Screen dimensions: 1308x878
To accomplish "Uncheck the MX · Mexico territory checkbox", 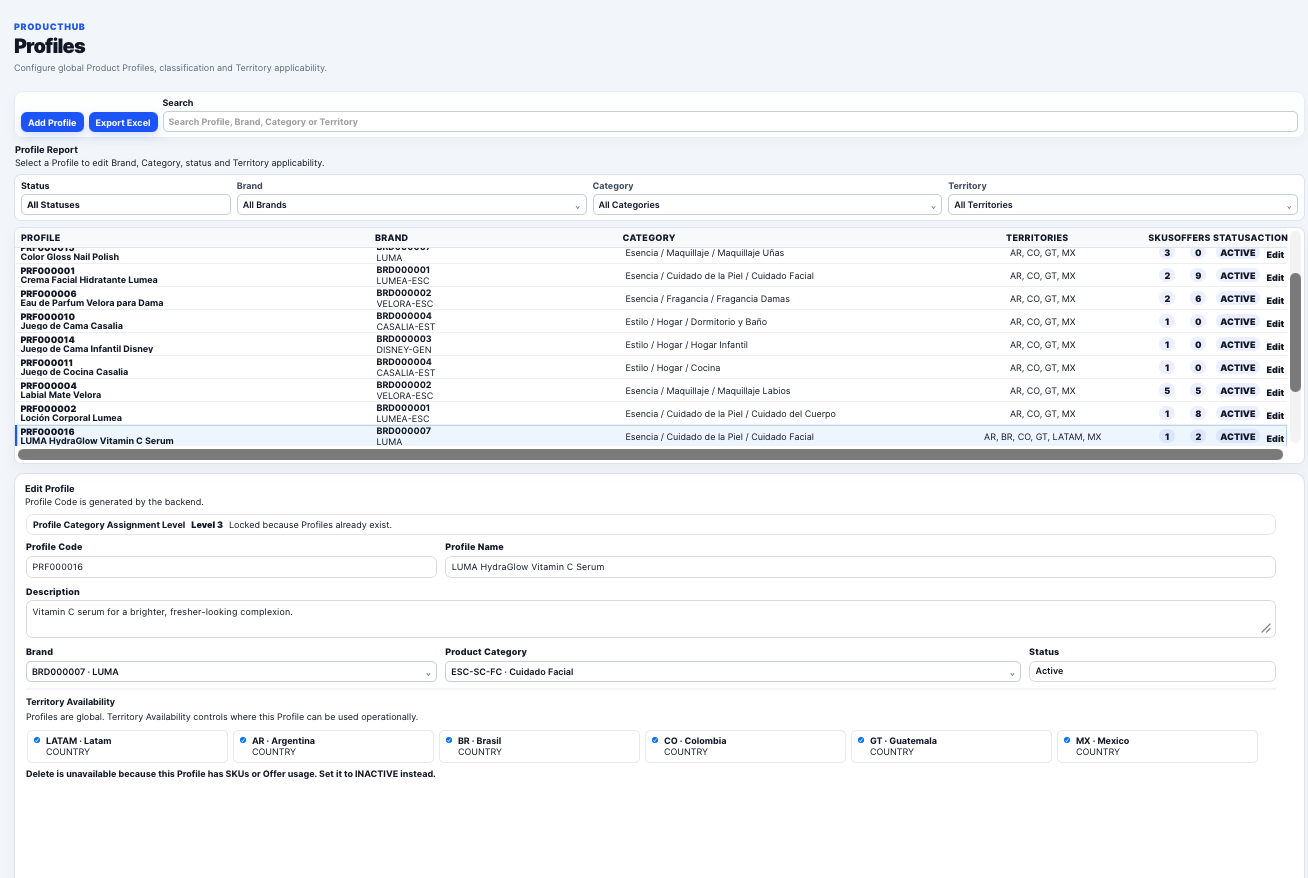I will pos(1067,740).
